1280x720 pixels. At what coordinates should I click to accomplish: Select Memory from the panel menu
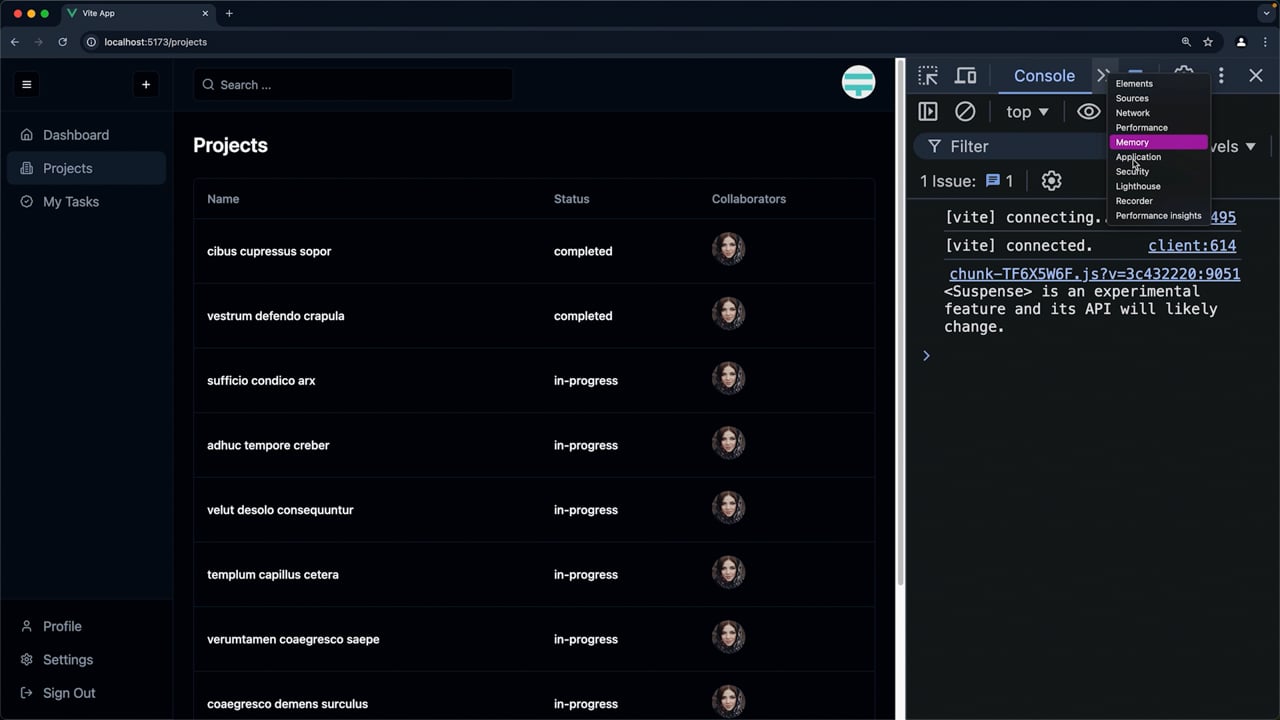[x=1159, y=142]
